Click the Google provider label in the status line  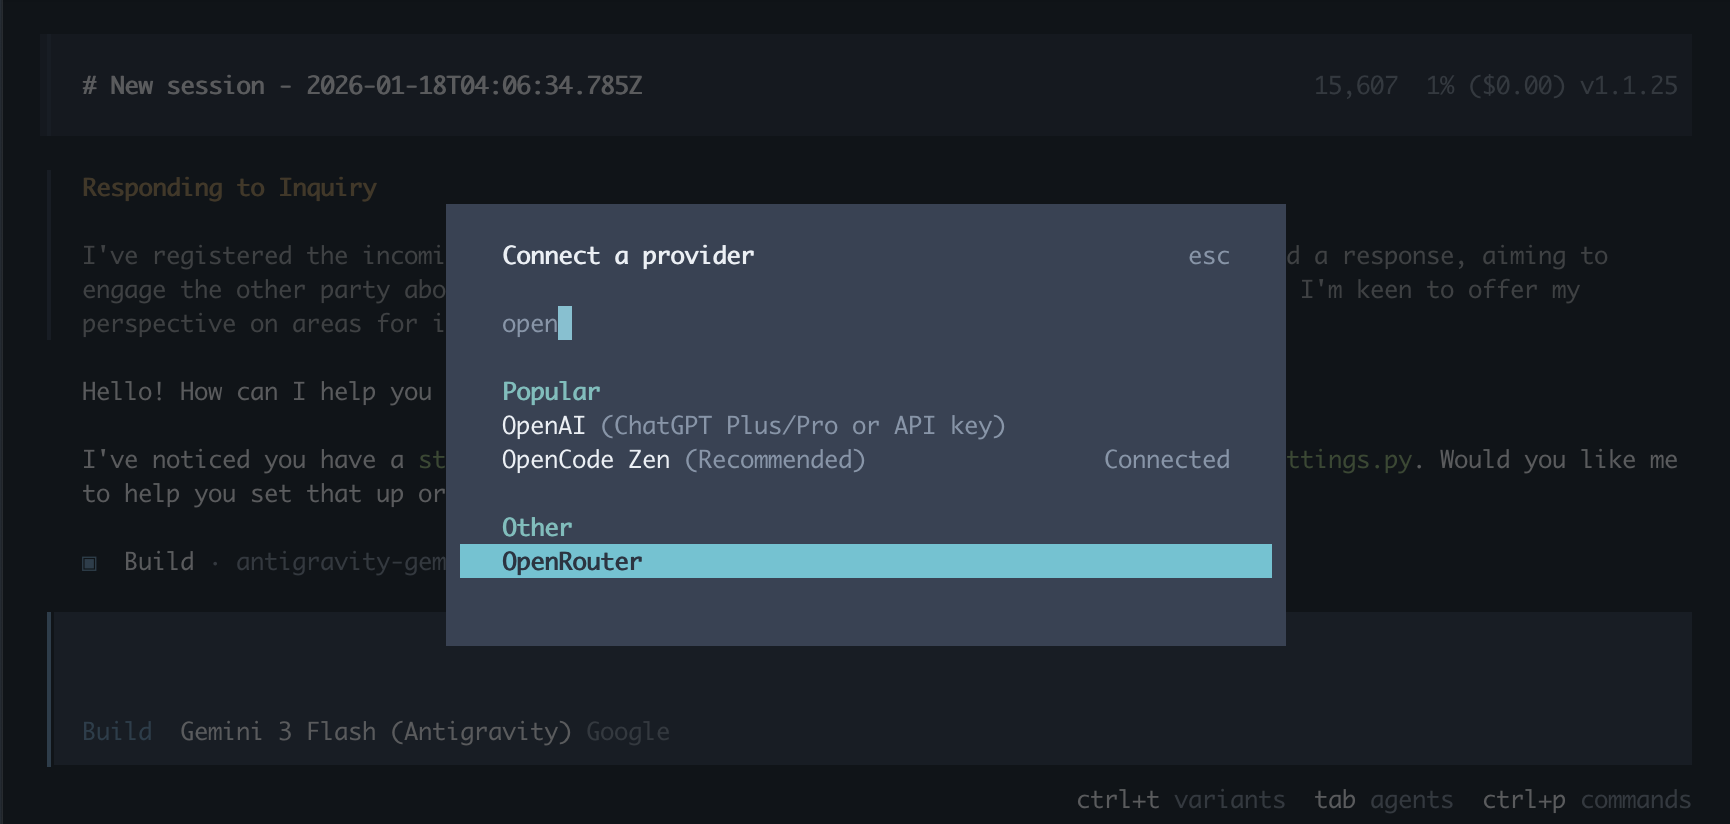coord(628,731)
